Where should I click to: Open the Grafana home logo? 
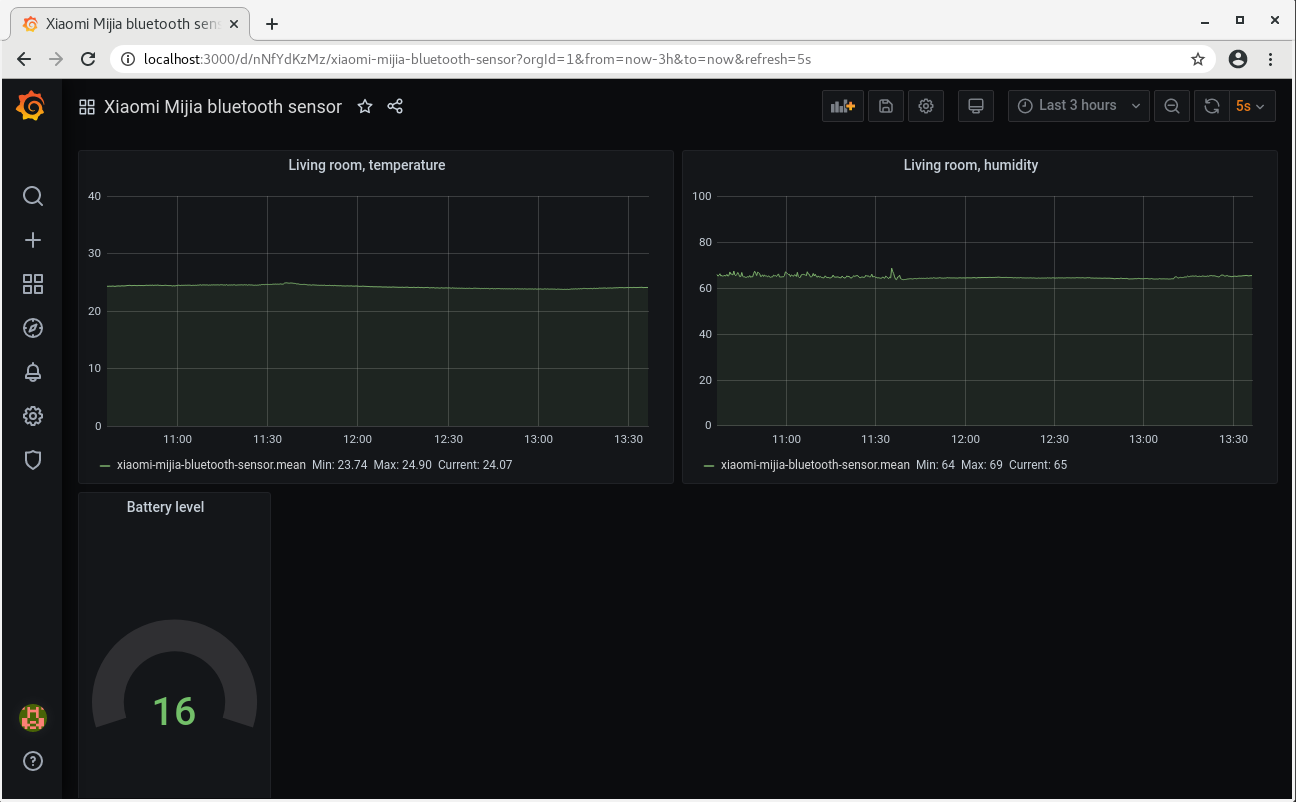click(31, 105)
